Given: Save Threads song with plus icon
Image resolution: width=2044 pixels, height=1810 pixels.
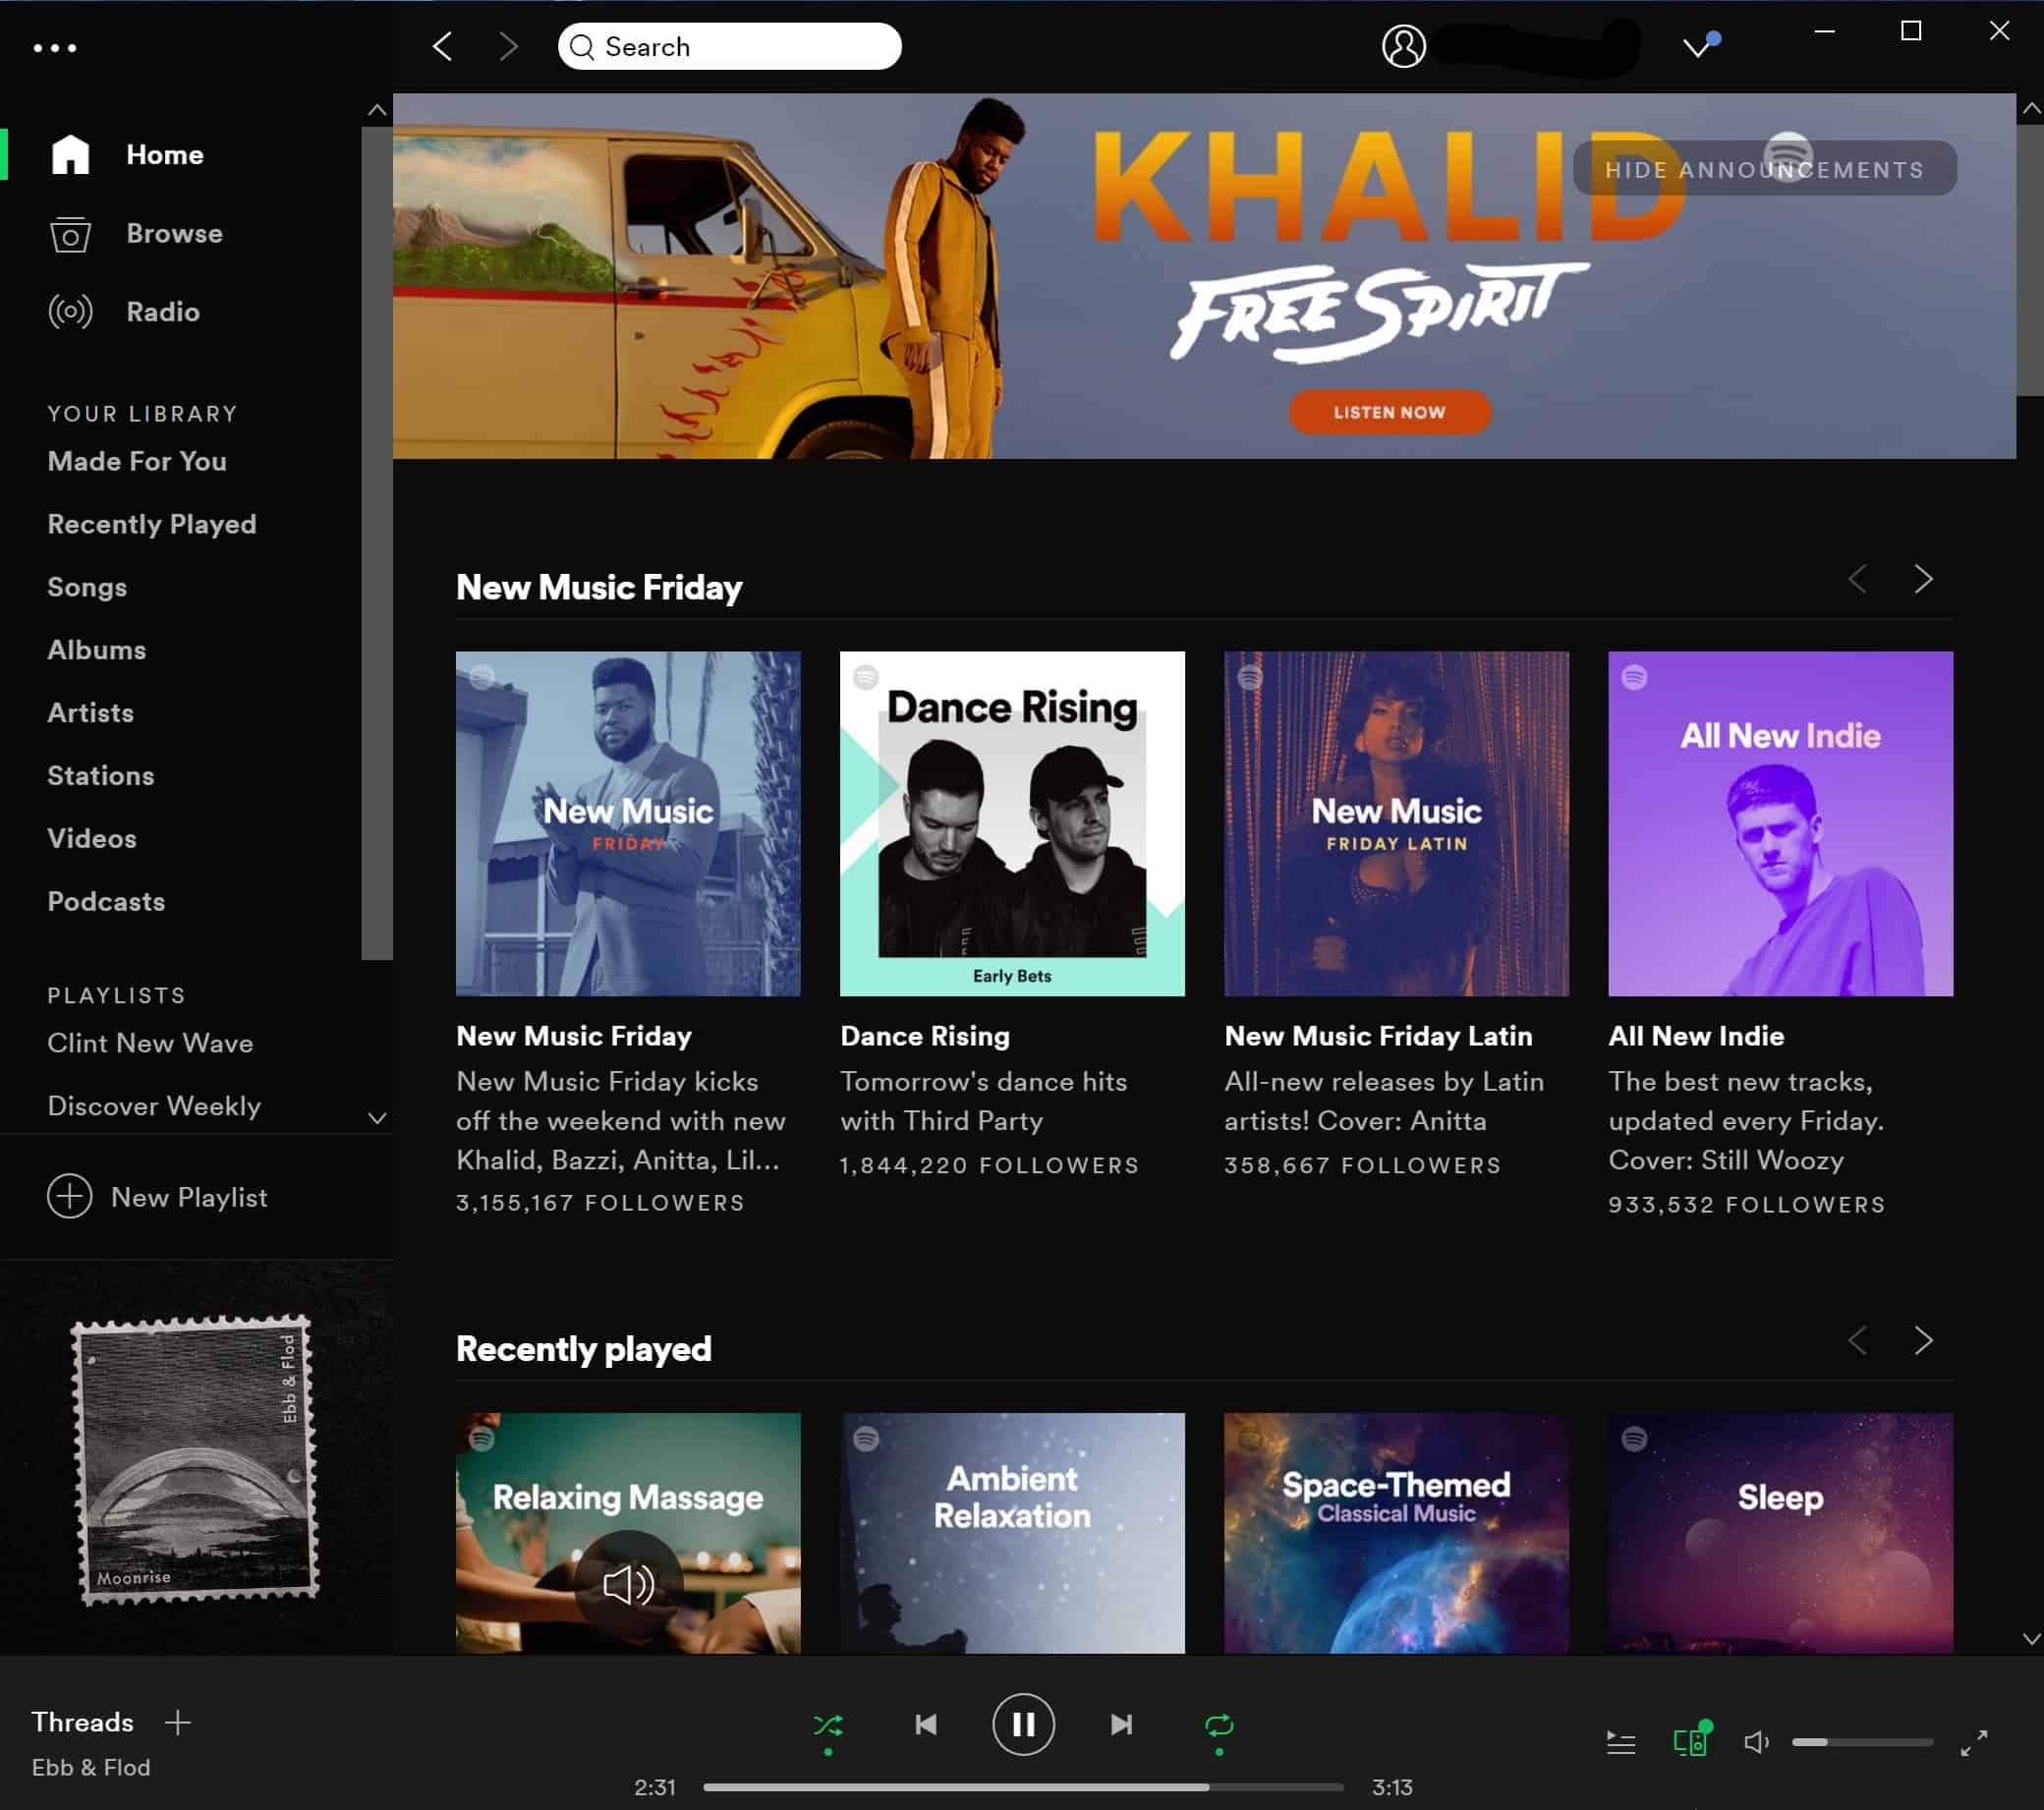Looking at the screenshot, I should (178, 1722).
